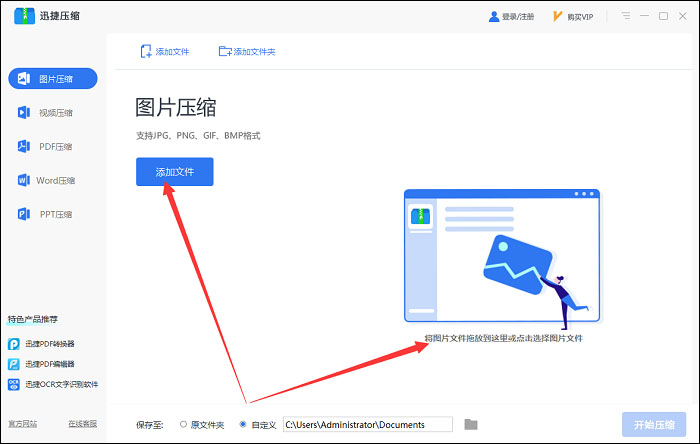Viewport: 700px width, 444px height.
Task: Click the 视频压缩 sidebar icon
Action: [x=24, y=112]
